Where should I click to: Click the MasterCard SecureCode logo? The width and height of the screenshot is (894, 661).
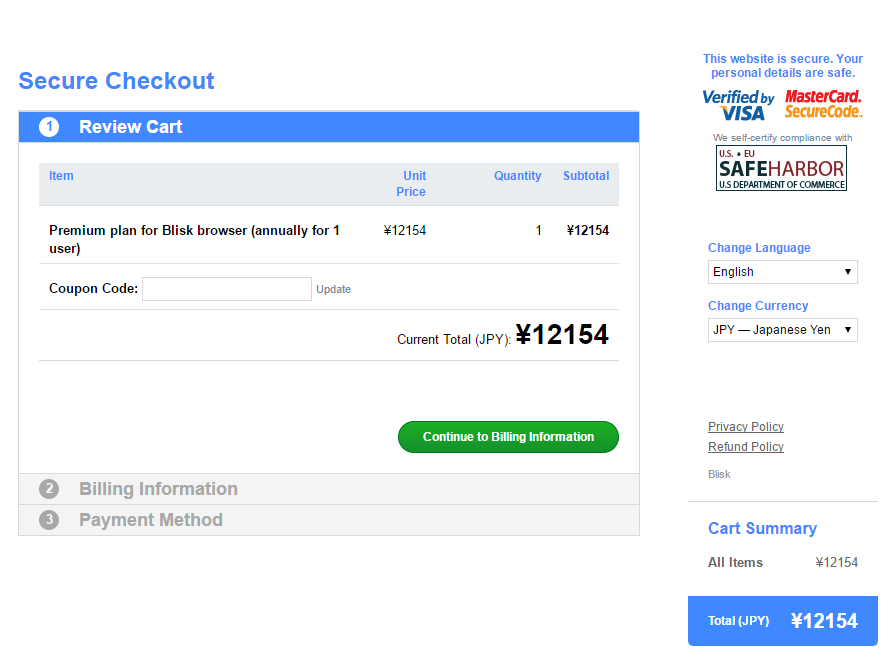tap(823, 104)
